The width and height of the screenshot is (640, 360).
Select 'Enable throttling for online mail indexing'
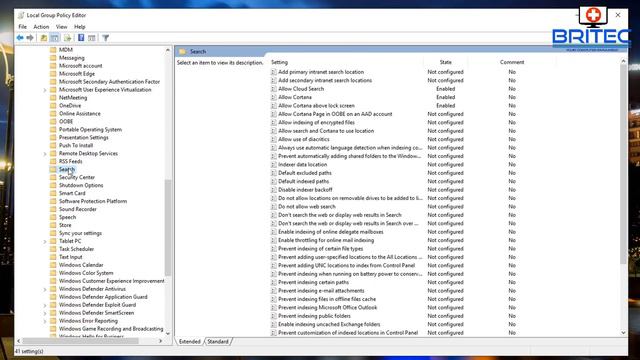click(x=326, y=240)
